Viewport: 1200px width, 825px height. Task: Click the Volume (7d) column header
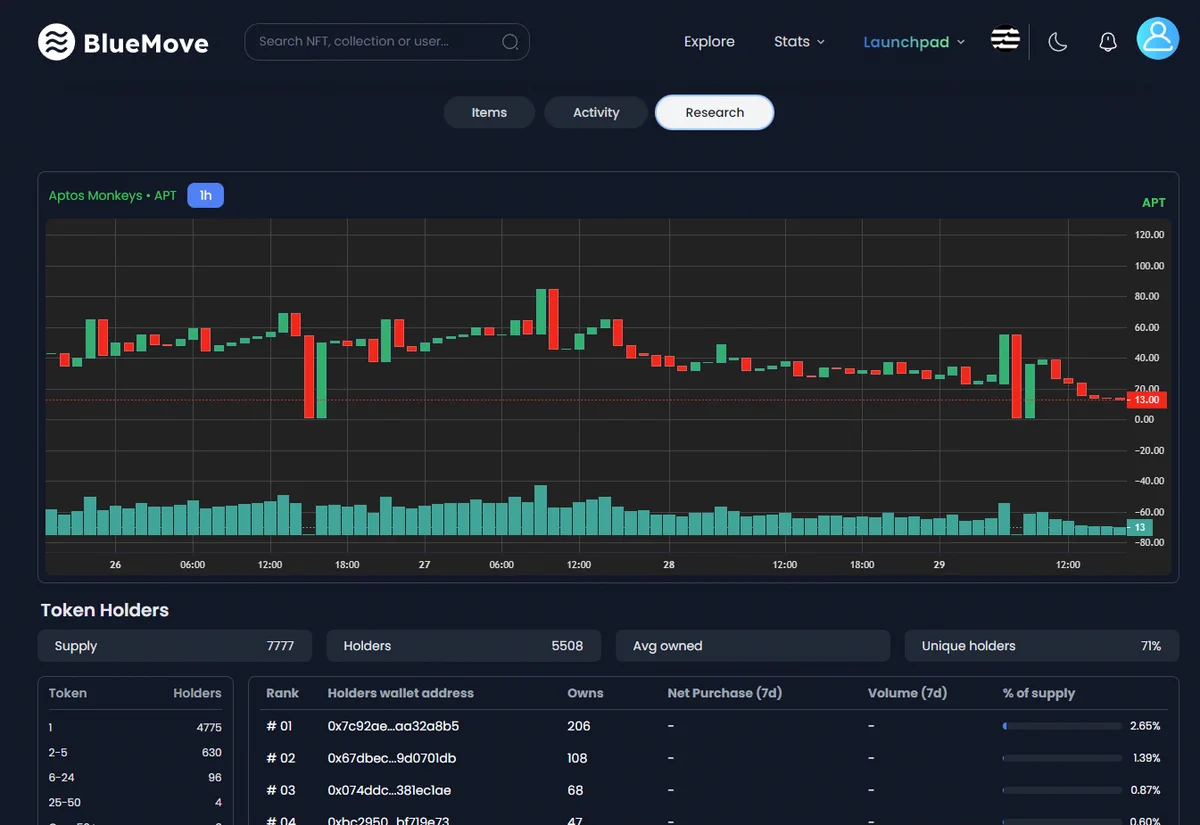907,693
